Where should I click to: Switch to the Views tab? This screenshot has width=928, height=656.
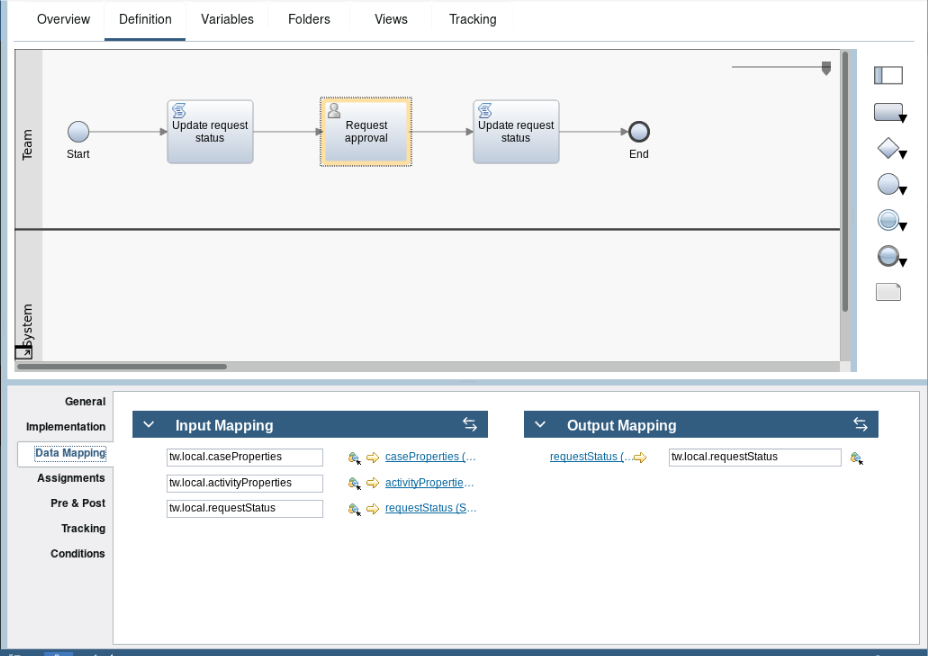391,20
